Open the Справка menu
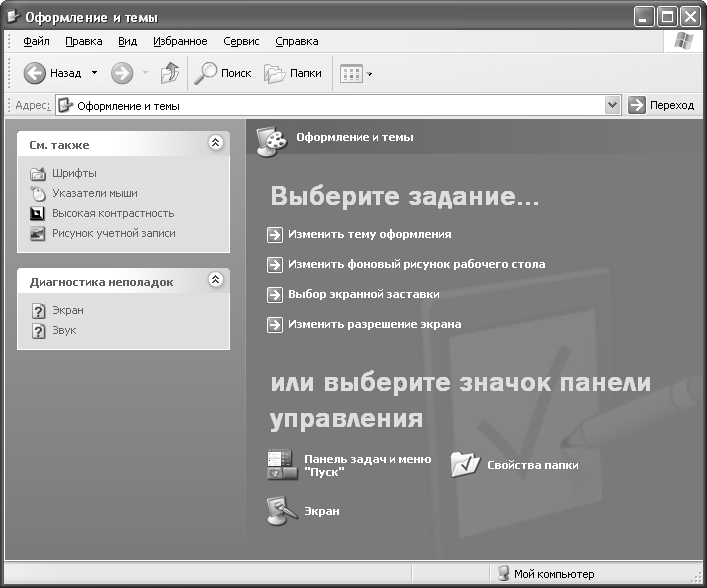 coord(297,41)
